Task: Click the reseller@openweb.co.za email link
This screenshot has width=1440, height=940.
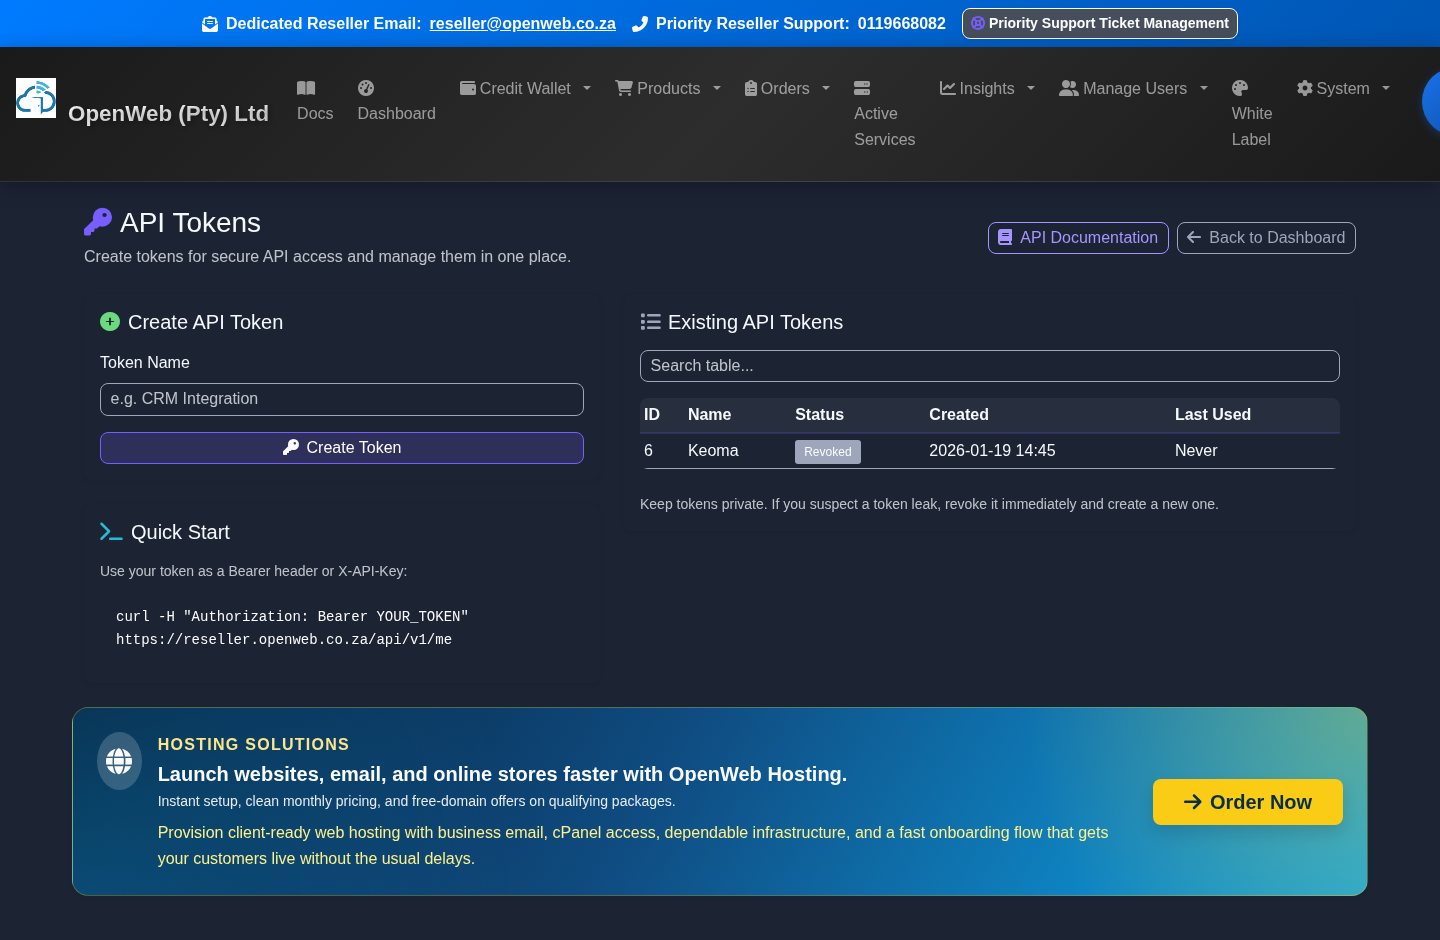Action: pyautogui.click(x=523, y=24)
